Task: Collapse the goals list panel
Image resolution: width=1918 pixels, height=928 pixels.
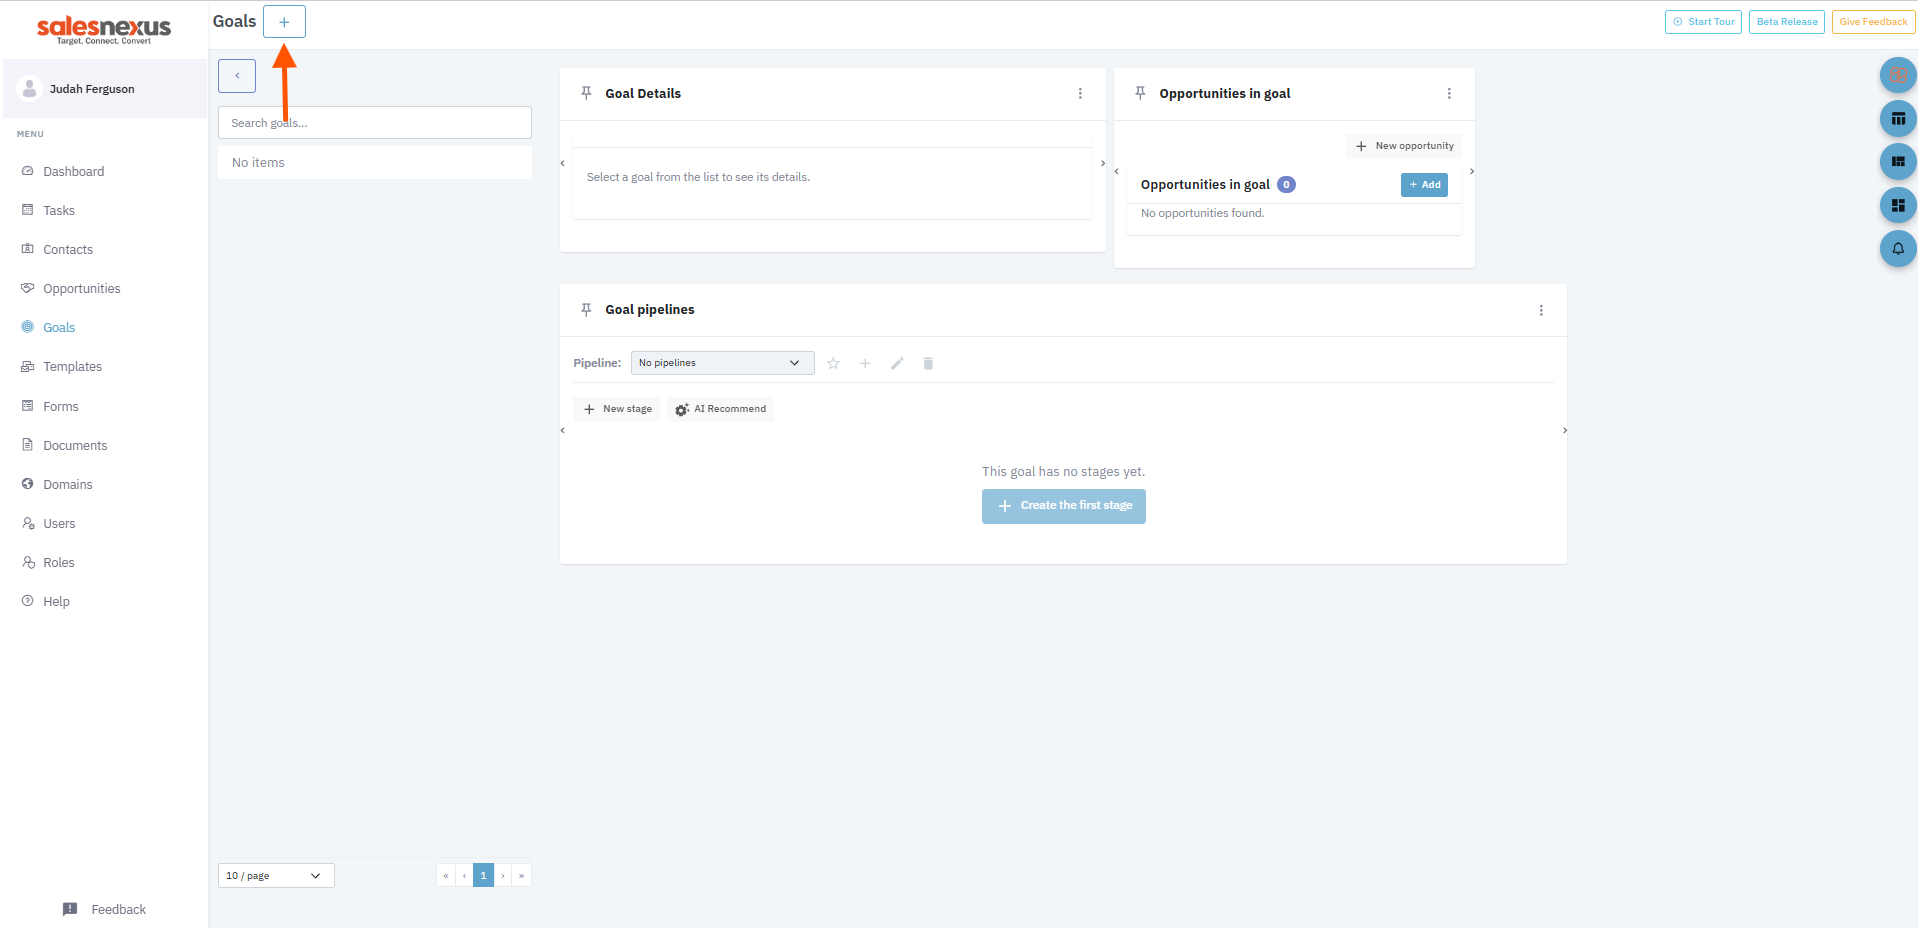Action: click(237, 76)
